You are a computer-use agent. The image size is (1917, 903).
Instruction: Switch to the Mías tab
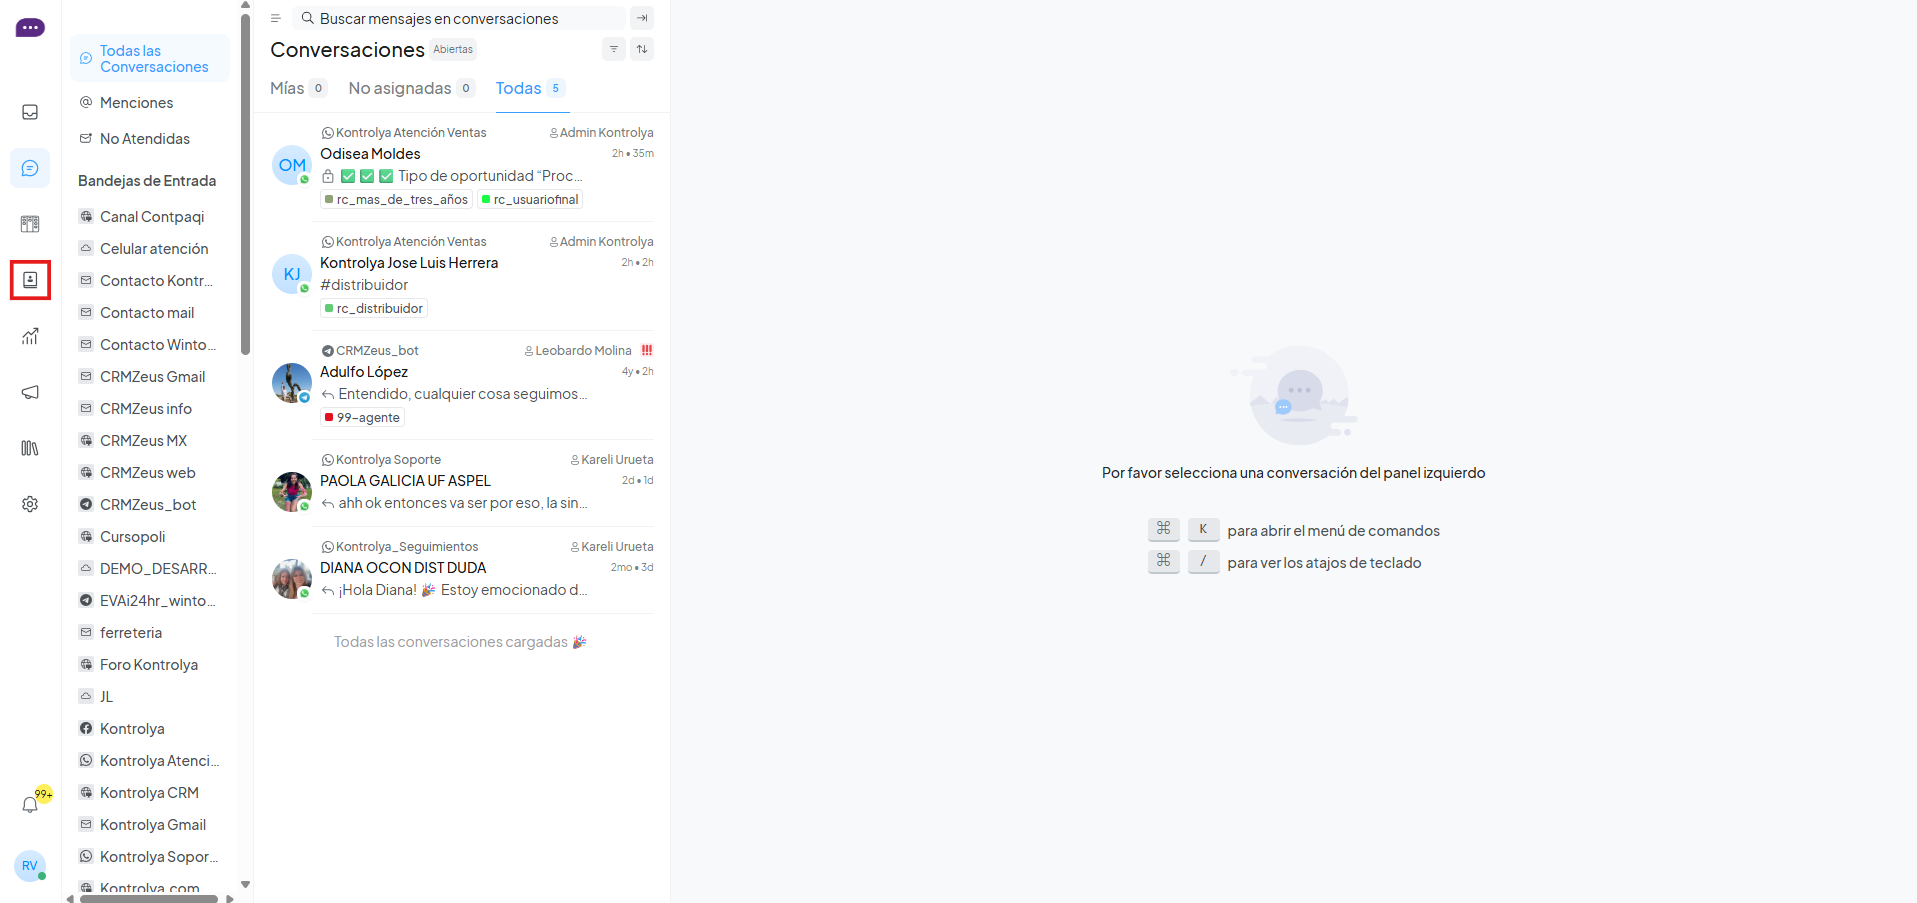click(x=298, y=88)
